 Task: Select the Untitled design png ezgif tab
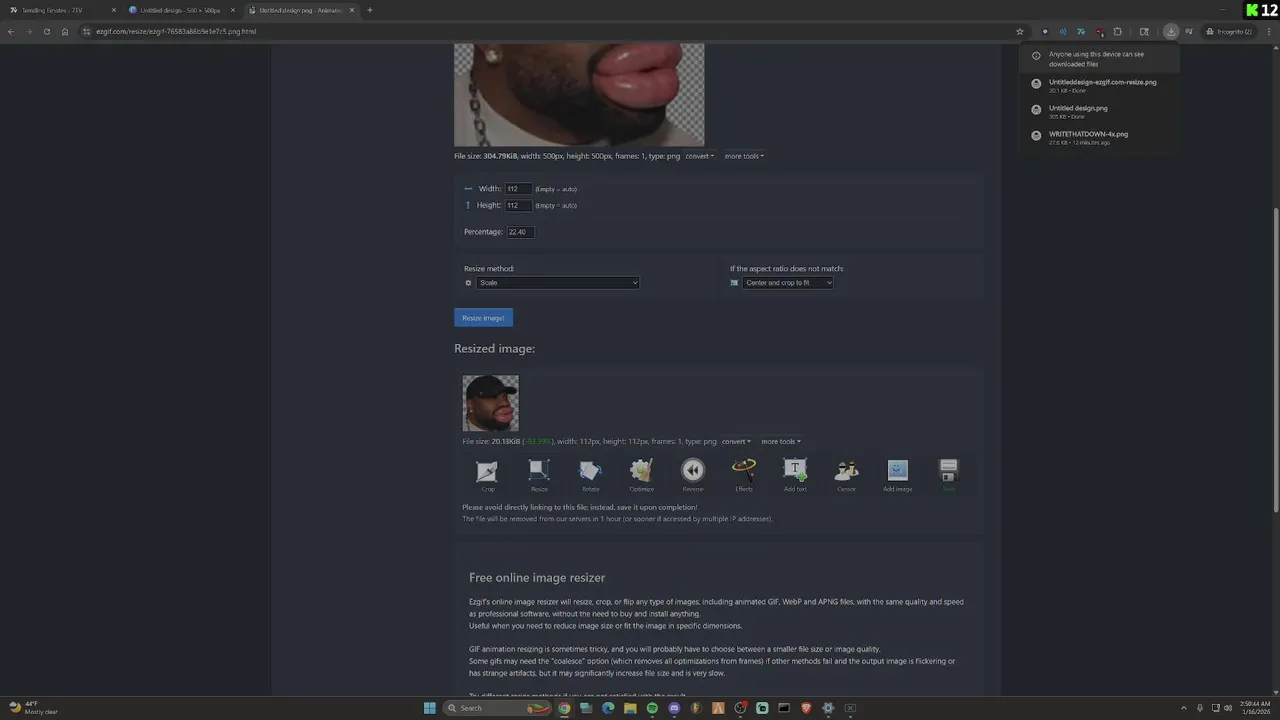300,10
